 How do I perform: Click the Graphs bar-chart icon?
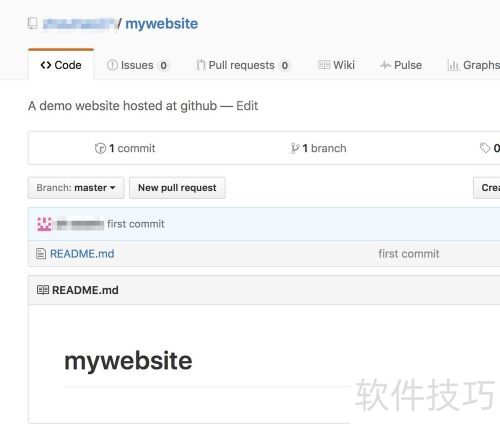point(453,65)
